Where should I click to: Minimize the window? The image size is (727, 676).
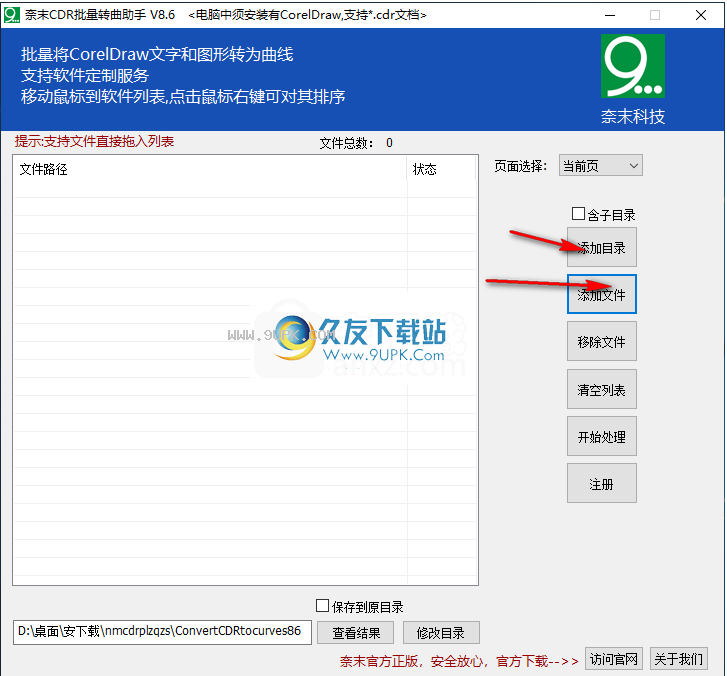click(x=610, y=15)
